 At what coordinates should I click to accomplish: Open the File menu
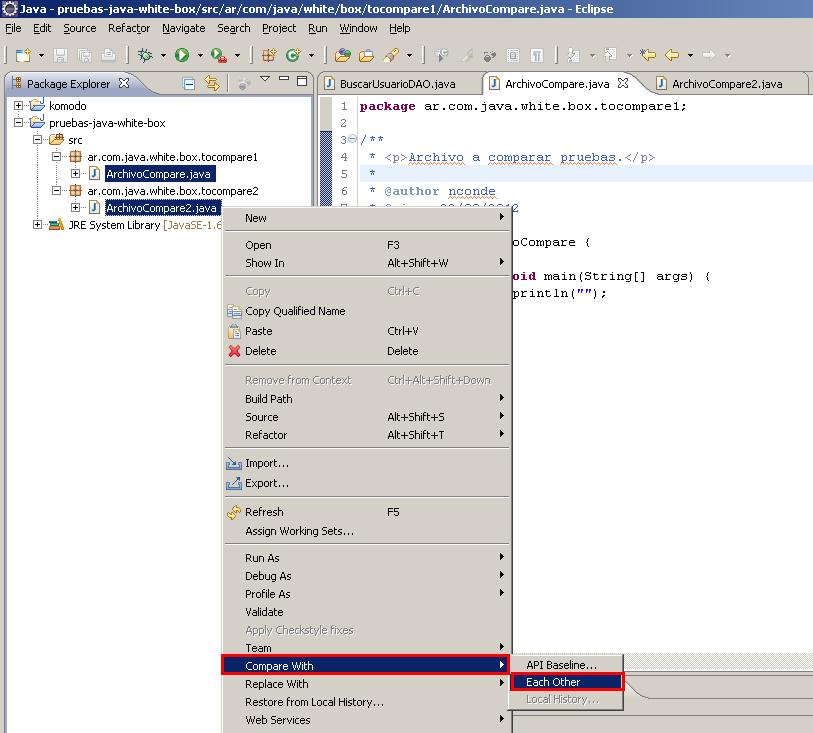click(13, 28)
